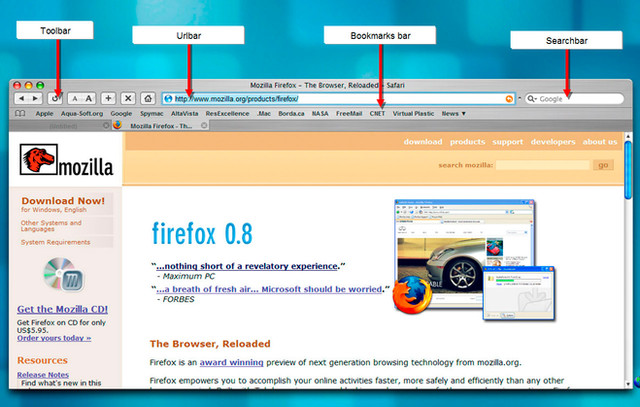The width and height of the screenshot is (640, 407).
Task: Click the orange SnapBack arrow in the URL bar
Action: (x=509, y=99)
